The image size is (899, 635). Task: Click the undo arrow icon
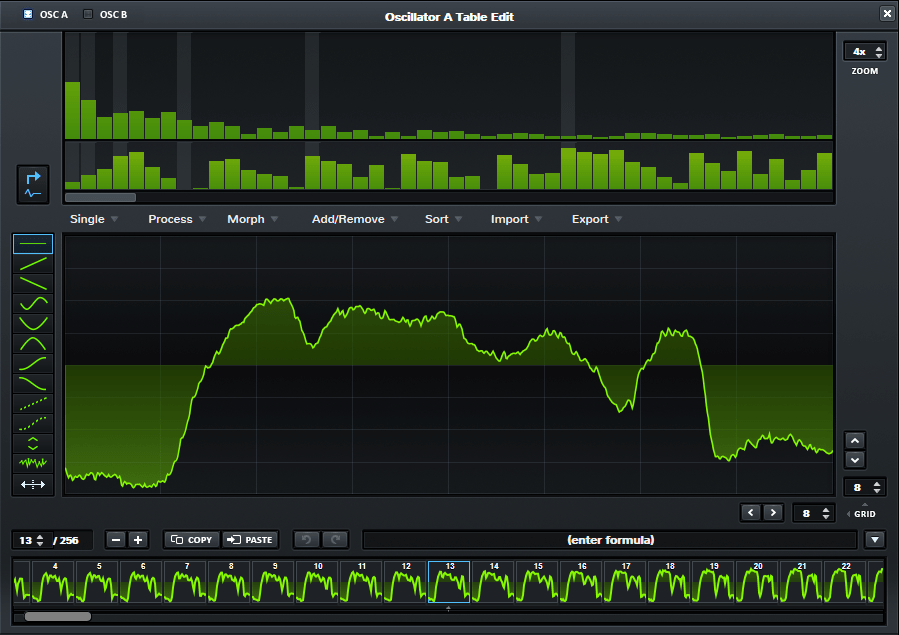(305, 539)
